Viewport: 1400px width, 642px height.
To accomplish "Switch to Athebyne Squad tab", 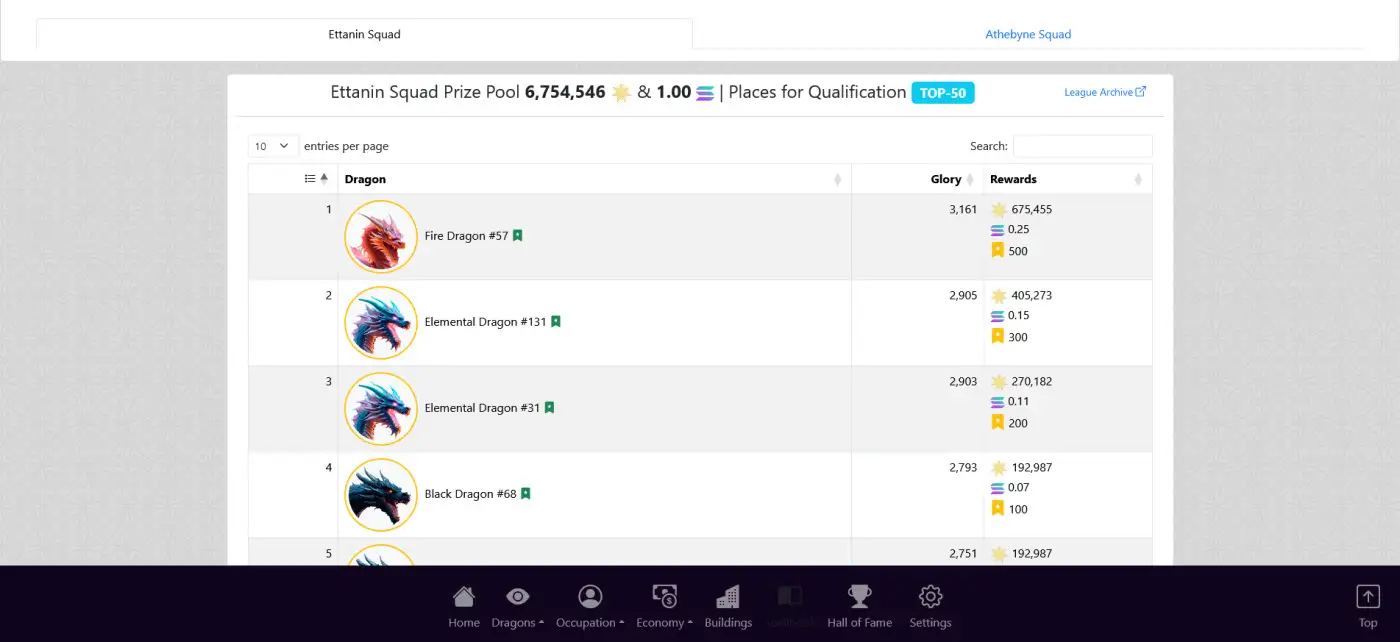I will pyautogui.click(x=1028, y=34).
